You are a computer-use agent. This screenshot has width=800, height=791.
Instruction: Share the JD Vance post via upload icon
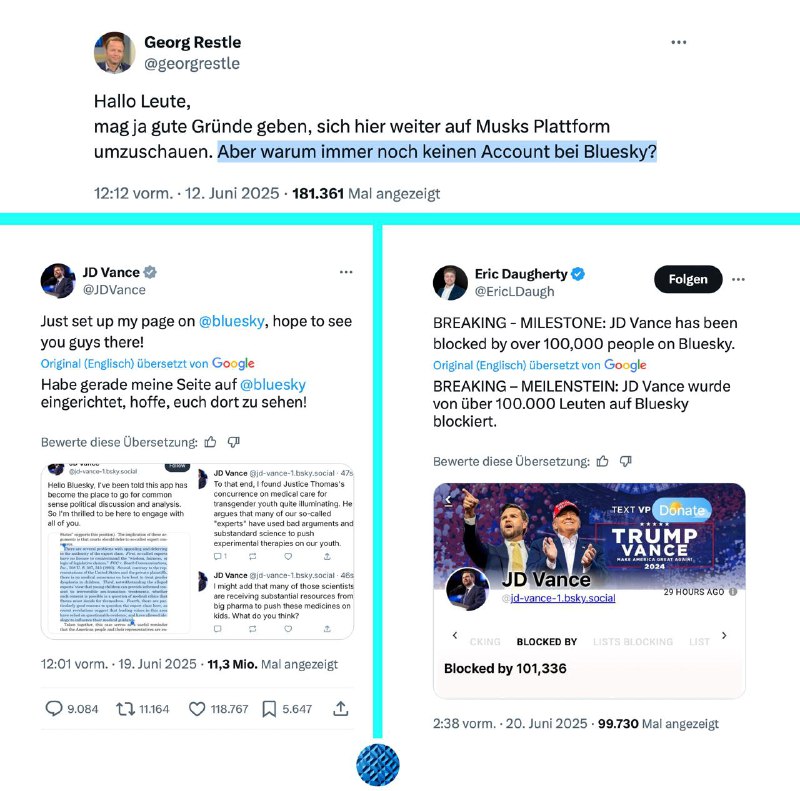point(340,708)
